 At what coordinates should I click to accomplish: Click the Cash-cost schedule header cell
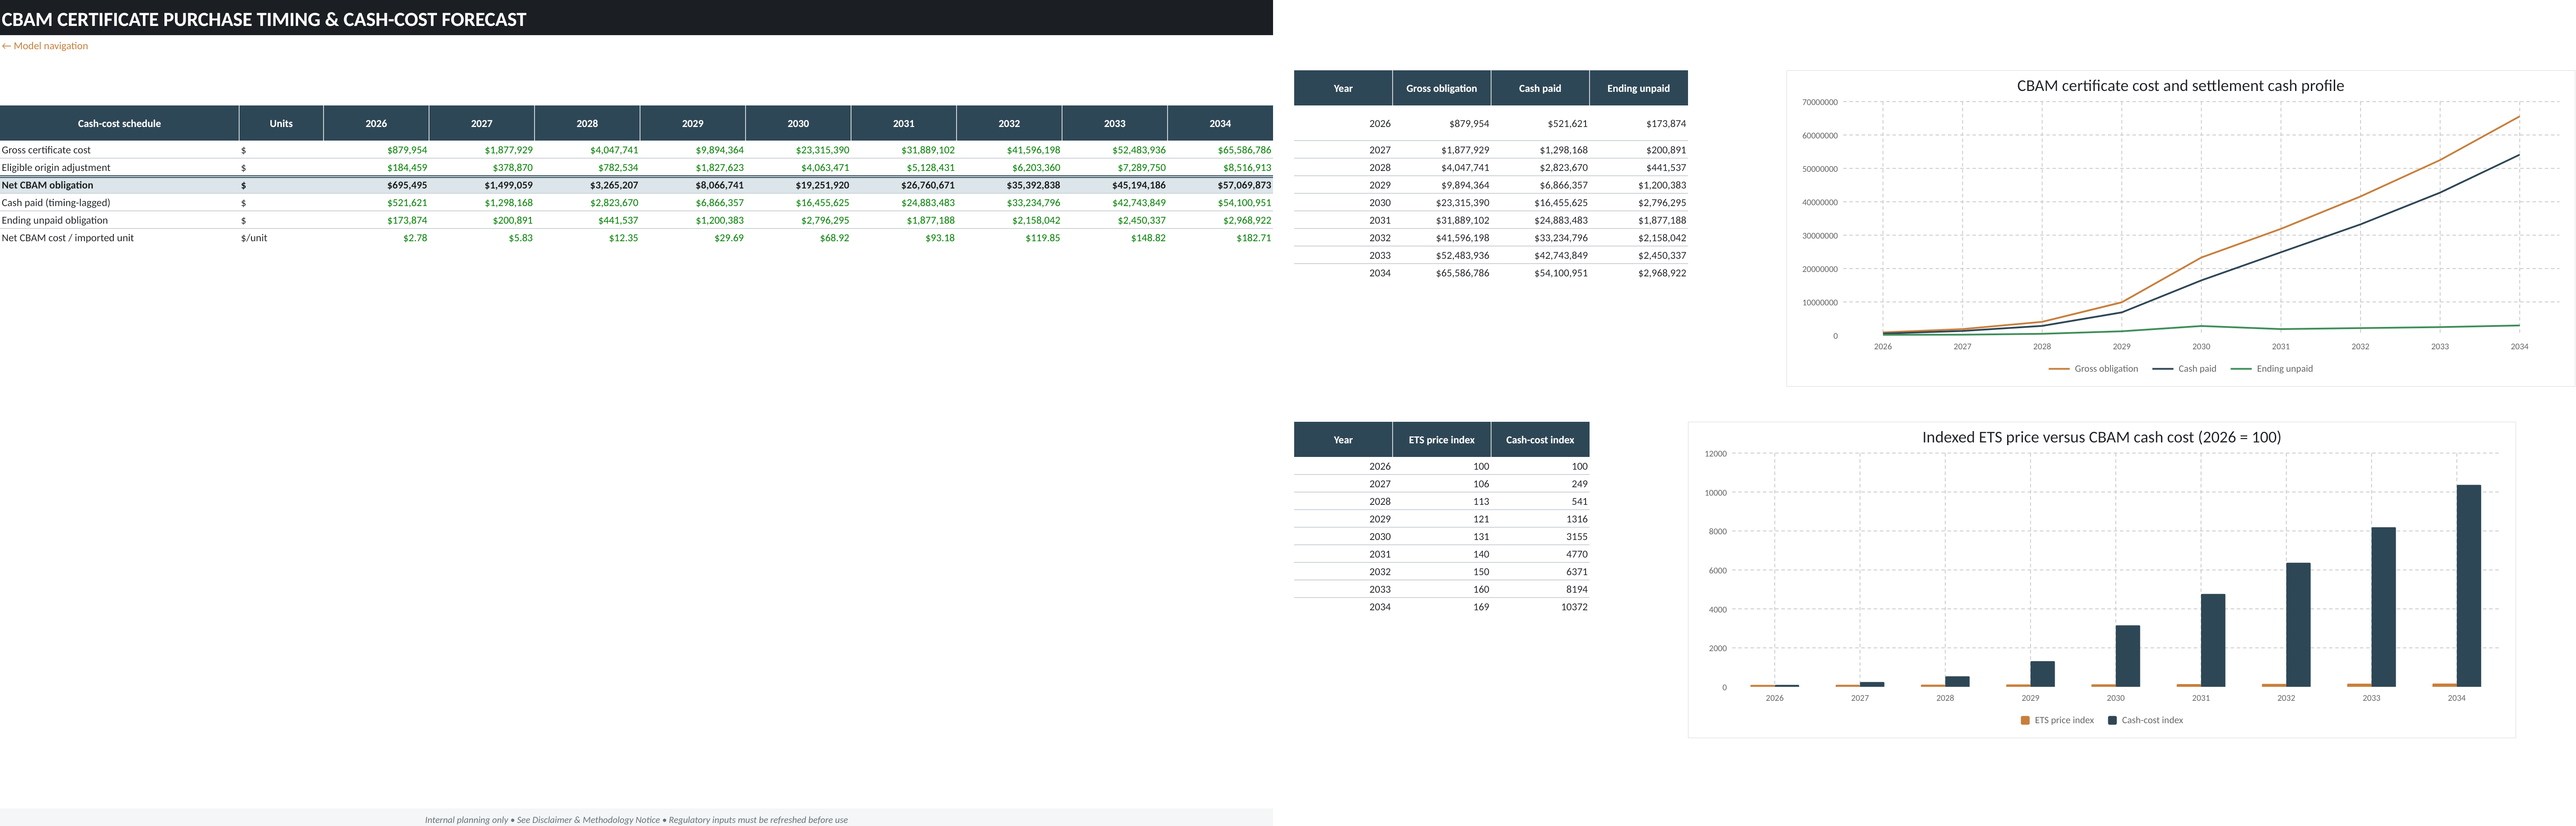(x=119, y=123)
